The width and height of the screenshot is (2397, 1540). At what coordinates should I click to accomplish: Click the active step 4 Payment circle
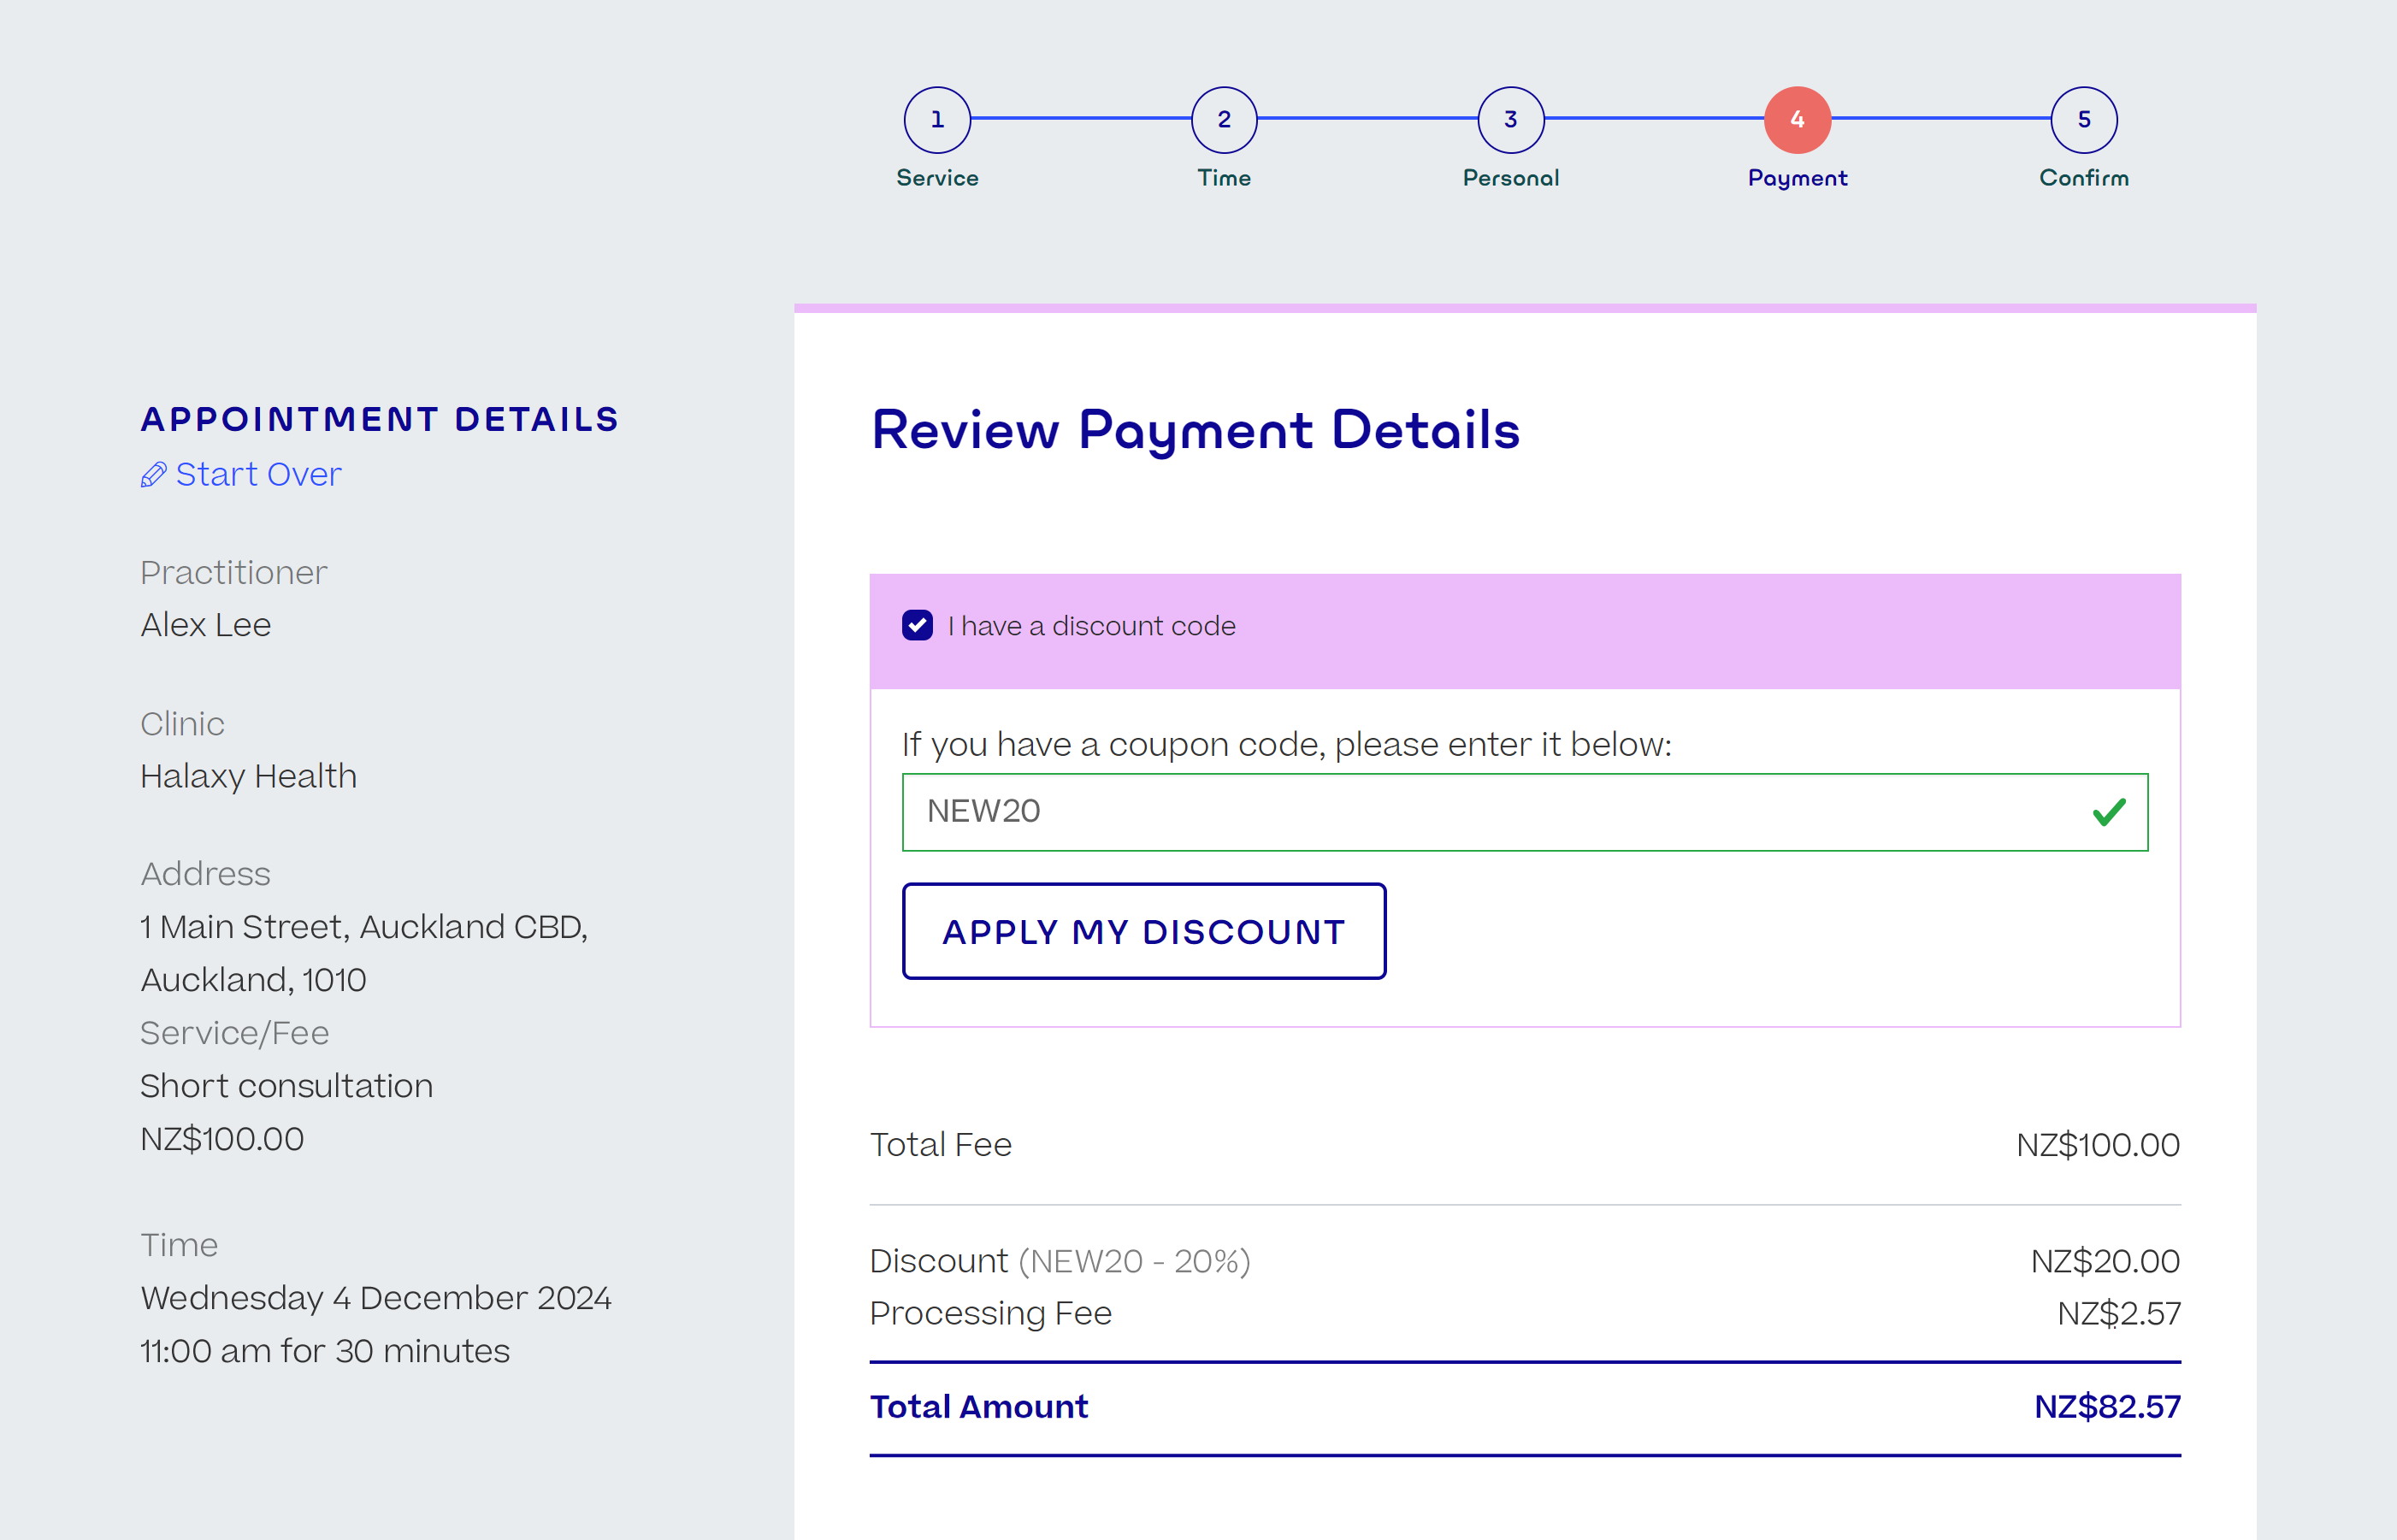point(1797,120)
